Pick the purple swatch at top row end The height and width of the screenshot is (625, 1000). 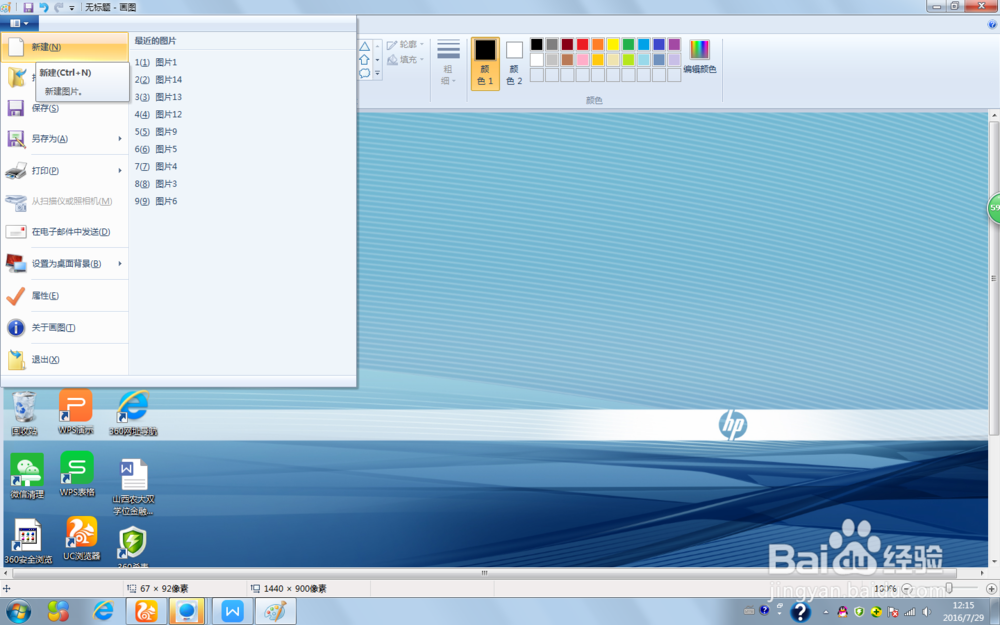674,44
